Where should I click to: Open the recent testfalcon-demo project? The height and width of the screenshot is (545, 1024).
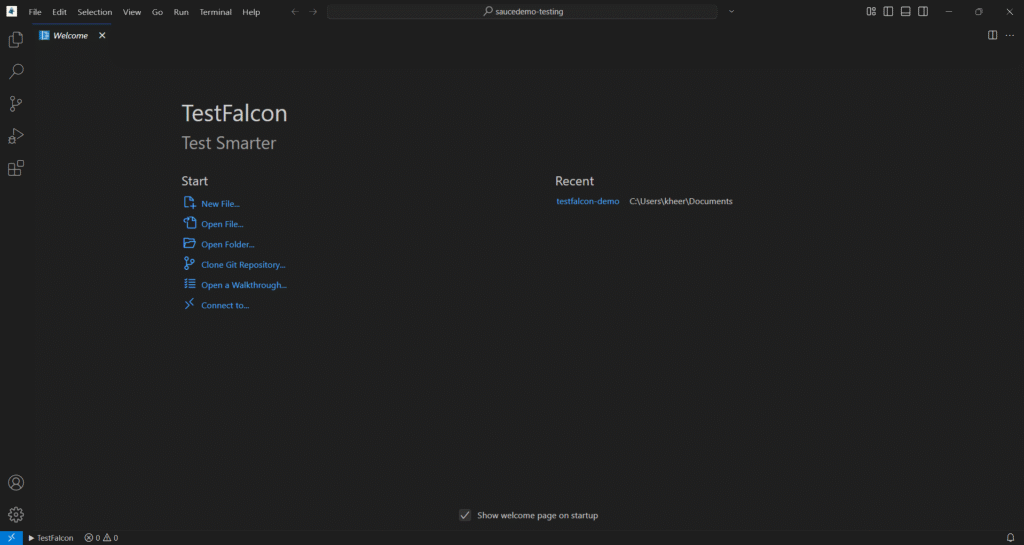pyautogui.click(x=587, y=201)
